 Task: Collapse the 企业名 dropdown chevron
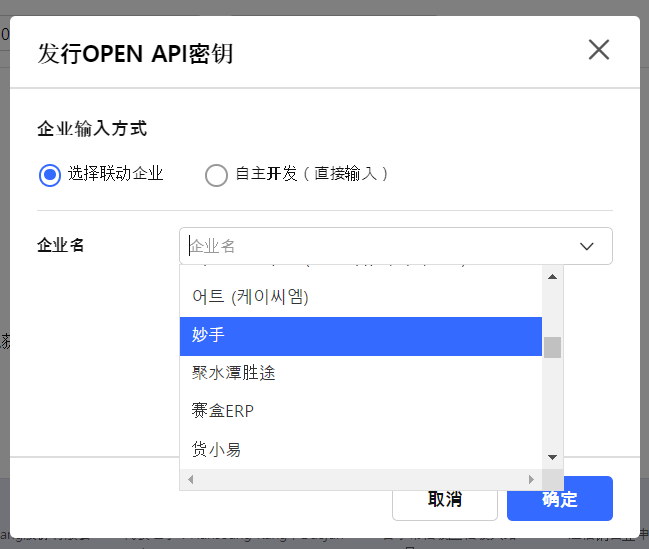[x=587, y=246]
